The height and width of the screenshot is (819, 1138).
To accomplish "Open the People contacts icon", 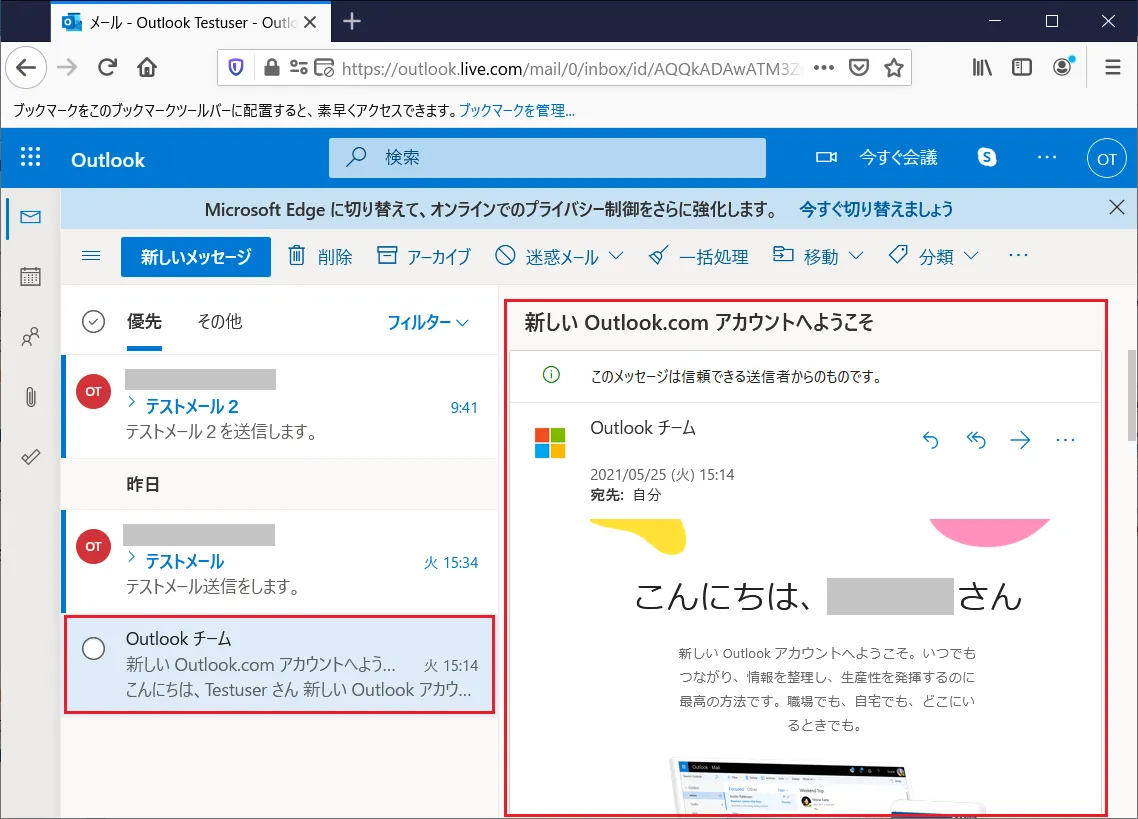I will click(x=30, y=337).
